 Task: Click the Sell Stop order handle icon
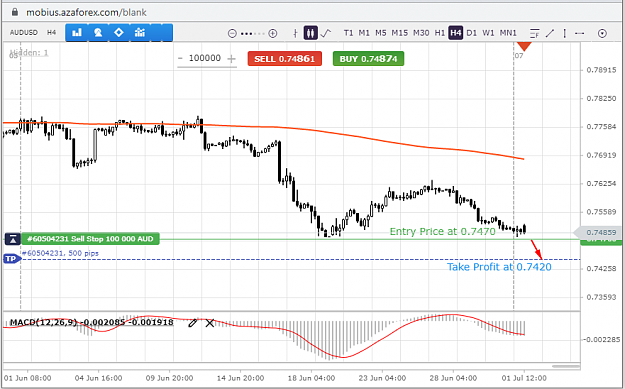point(13,239)
